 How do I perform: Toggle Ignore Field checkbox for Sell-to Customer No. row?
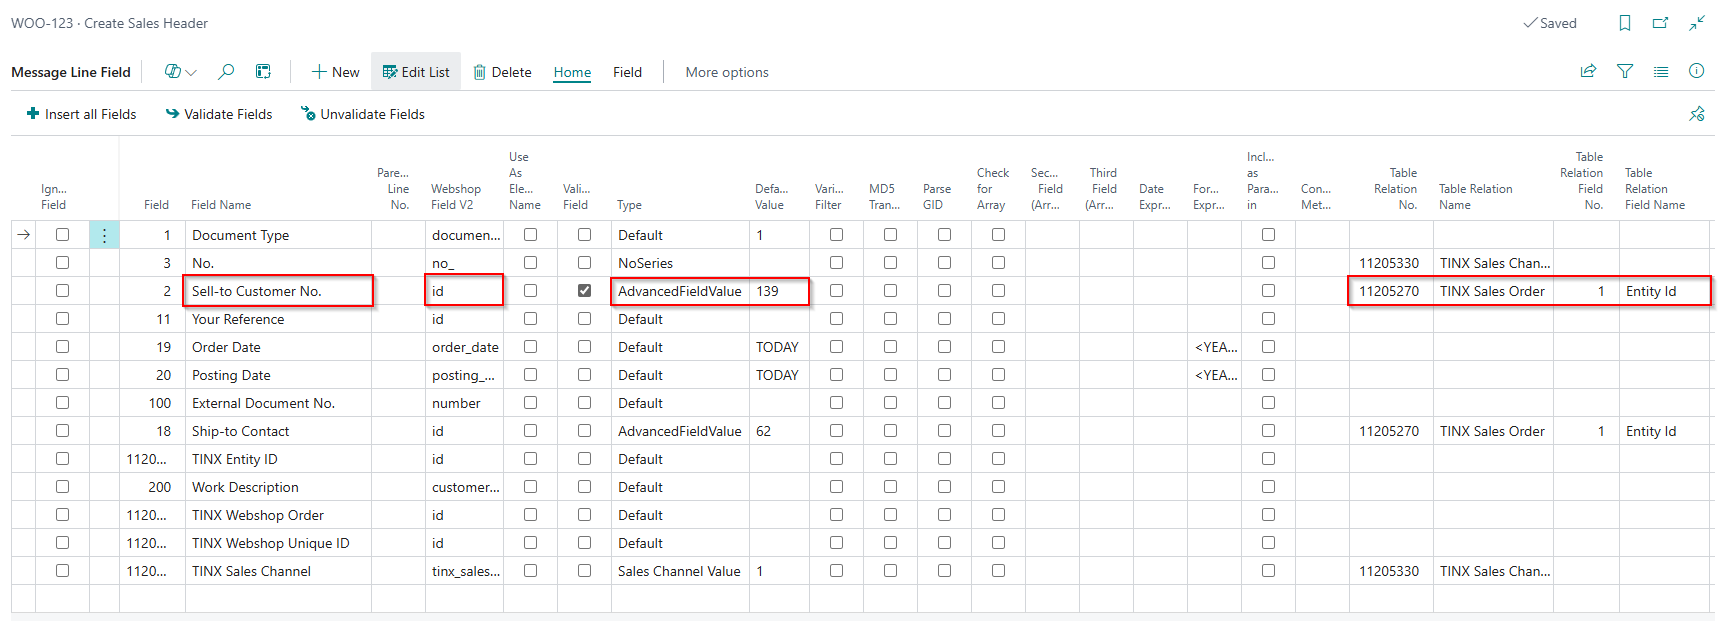(x=63, y=291)
